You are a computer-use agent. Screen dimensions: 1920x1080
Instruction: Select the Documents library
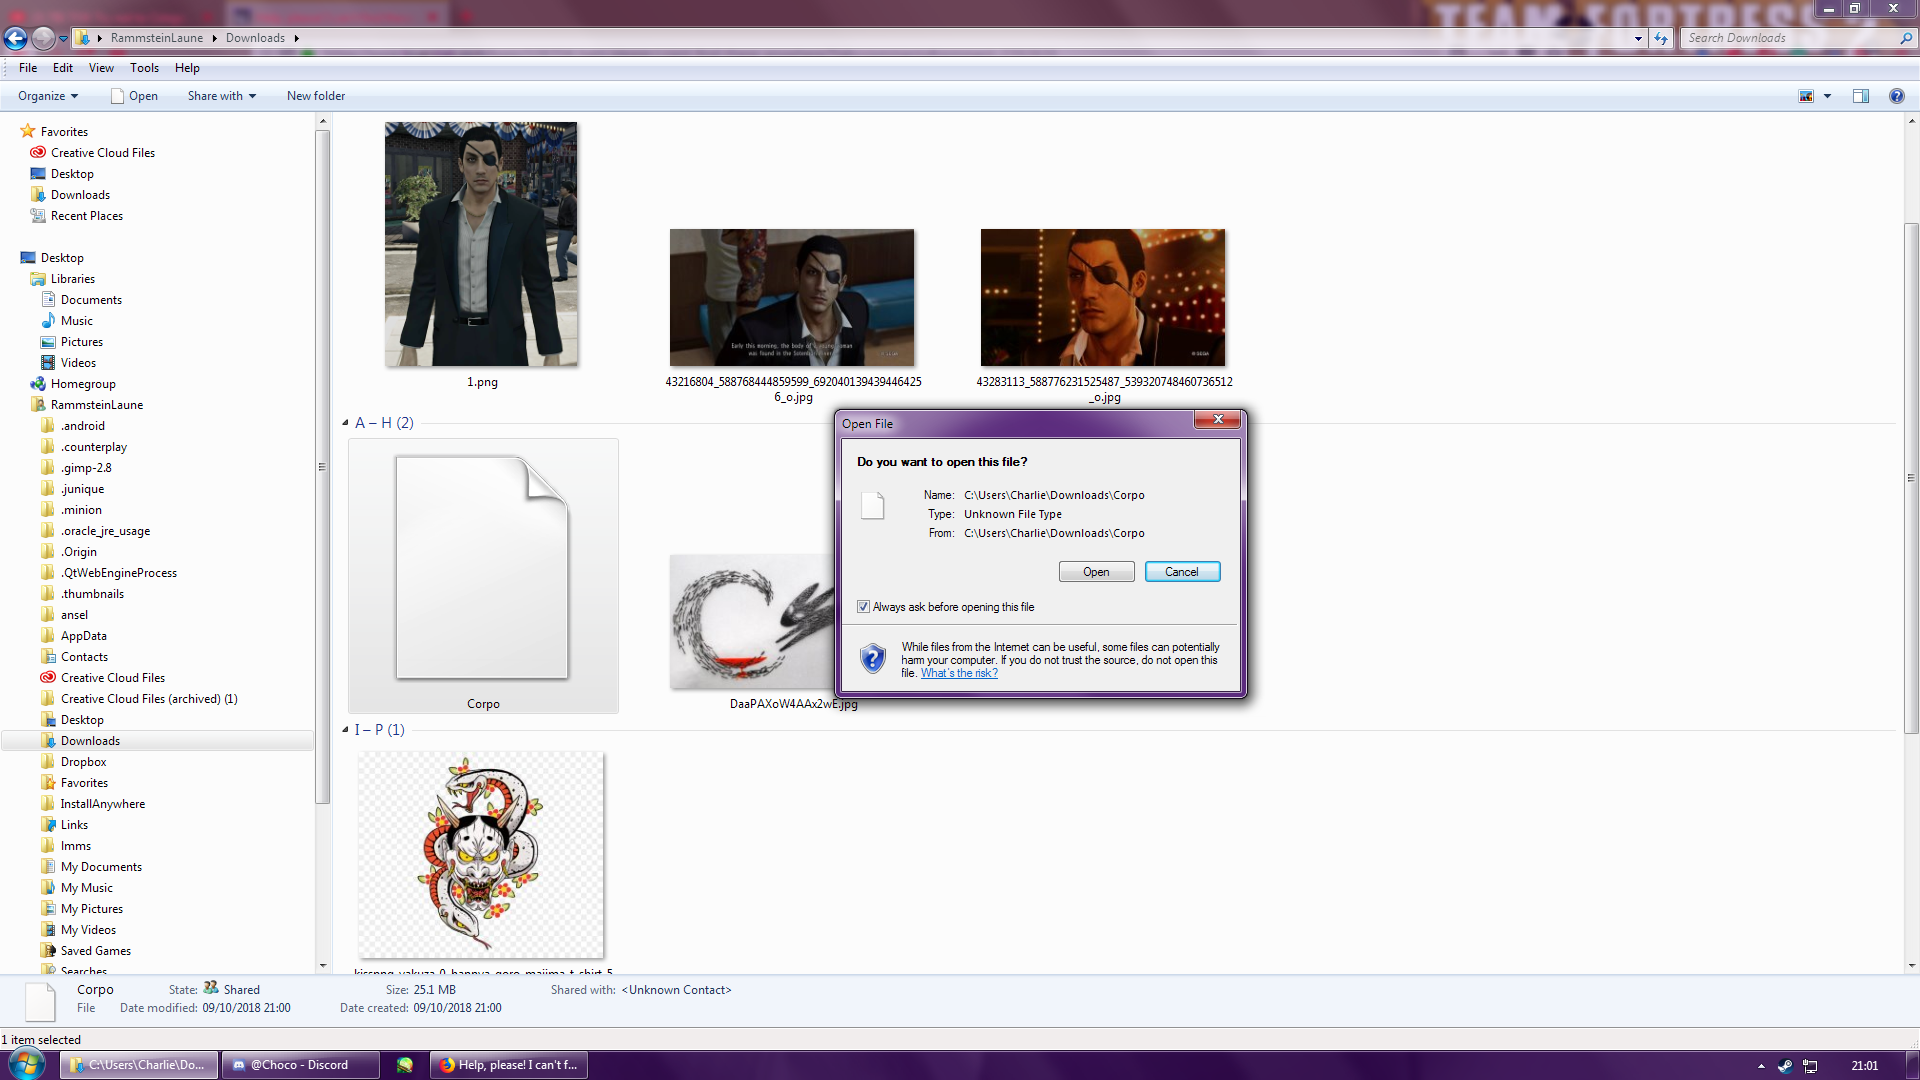click(x=91, y=300)
